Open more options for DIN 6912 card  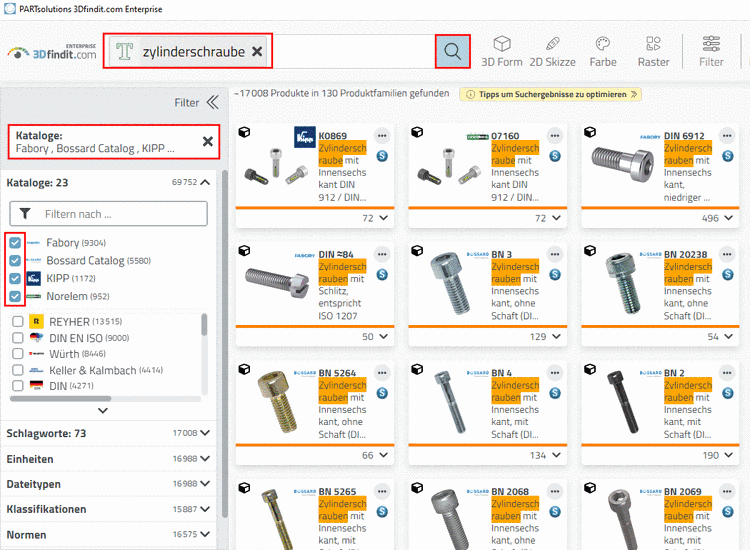coord(727,136)
